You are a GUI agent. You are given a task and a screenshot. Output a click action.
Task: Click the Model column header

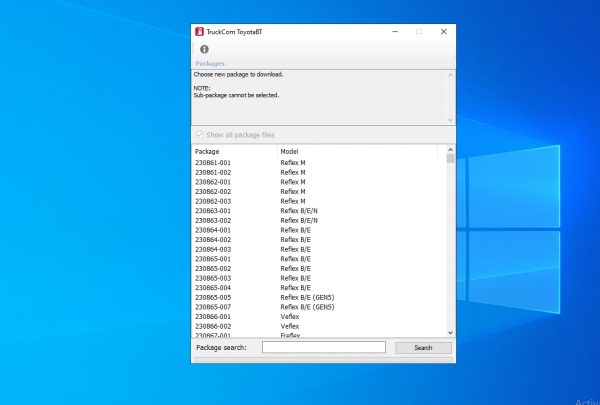[x=357, y=152]
